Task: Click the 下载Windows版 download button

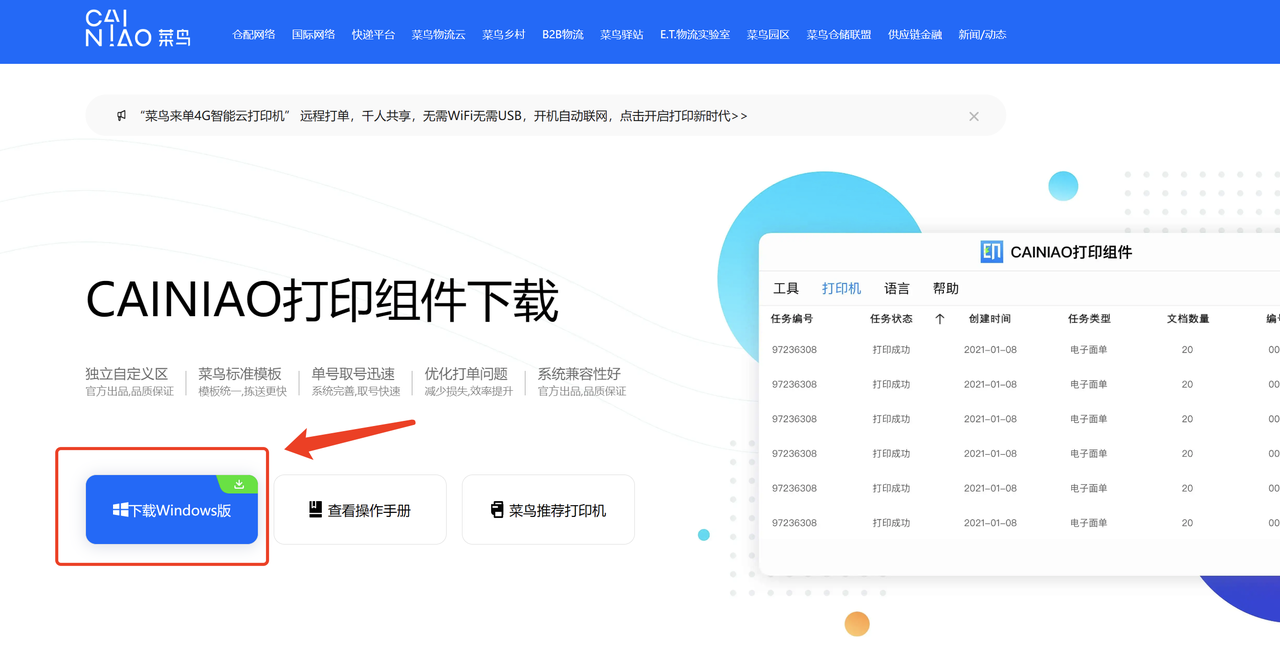Action: pos(171,509)
